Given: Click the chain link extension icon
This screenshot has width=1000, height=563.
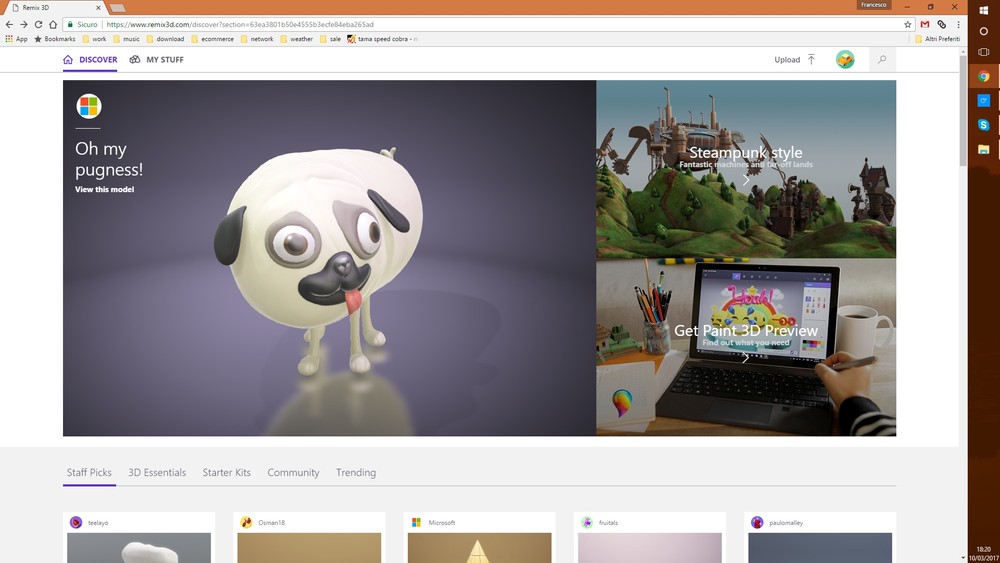Looking at the screenshot, I should coord(941,24).
